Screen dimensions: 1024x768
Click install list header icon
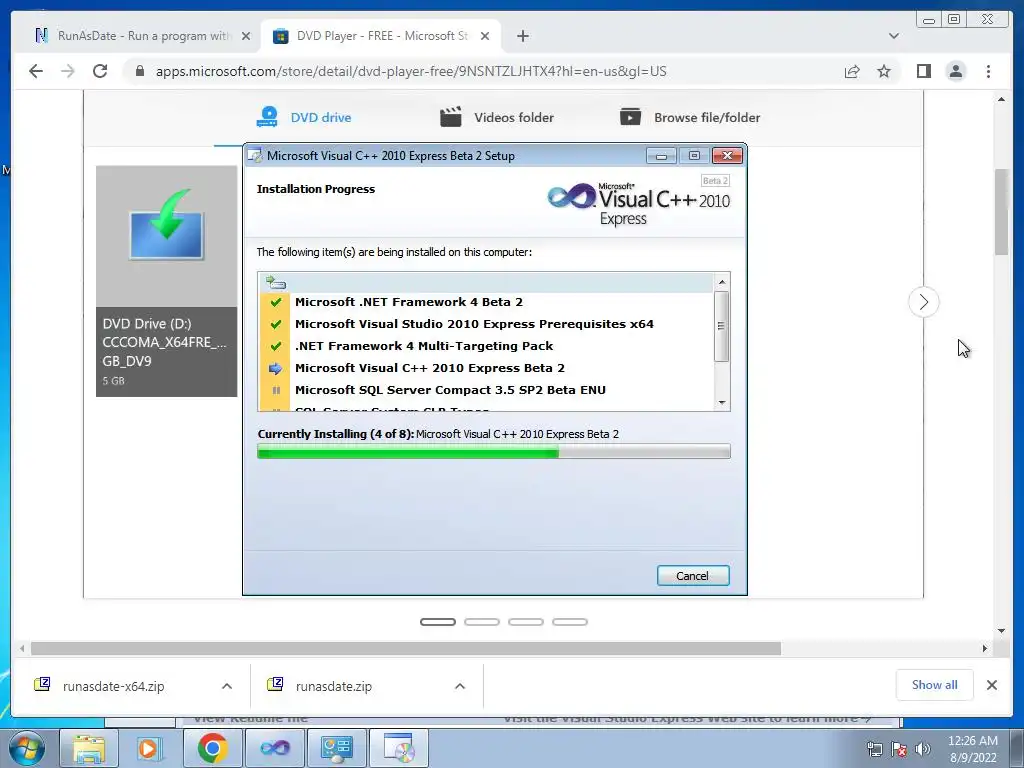pyautogui.click(x=276, y=282)
